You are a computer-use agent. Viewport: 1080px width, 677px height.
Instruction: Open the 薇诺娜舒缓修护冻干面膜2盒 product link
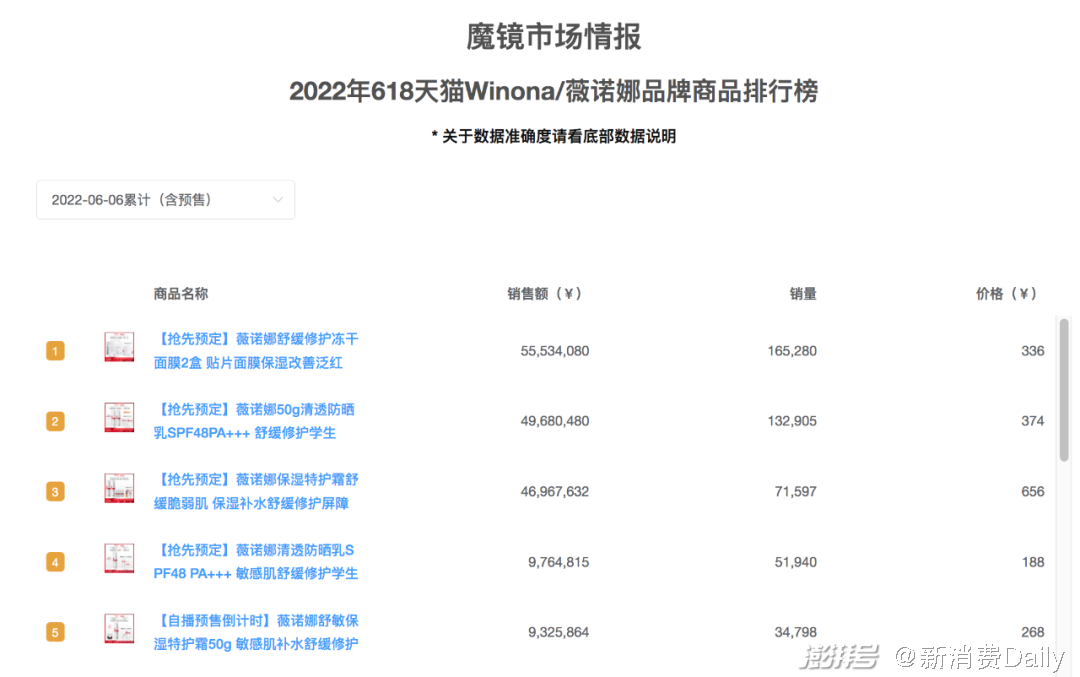[256, 351]
